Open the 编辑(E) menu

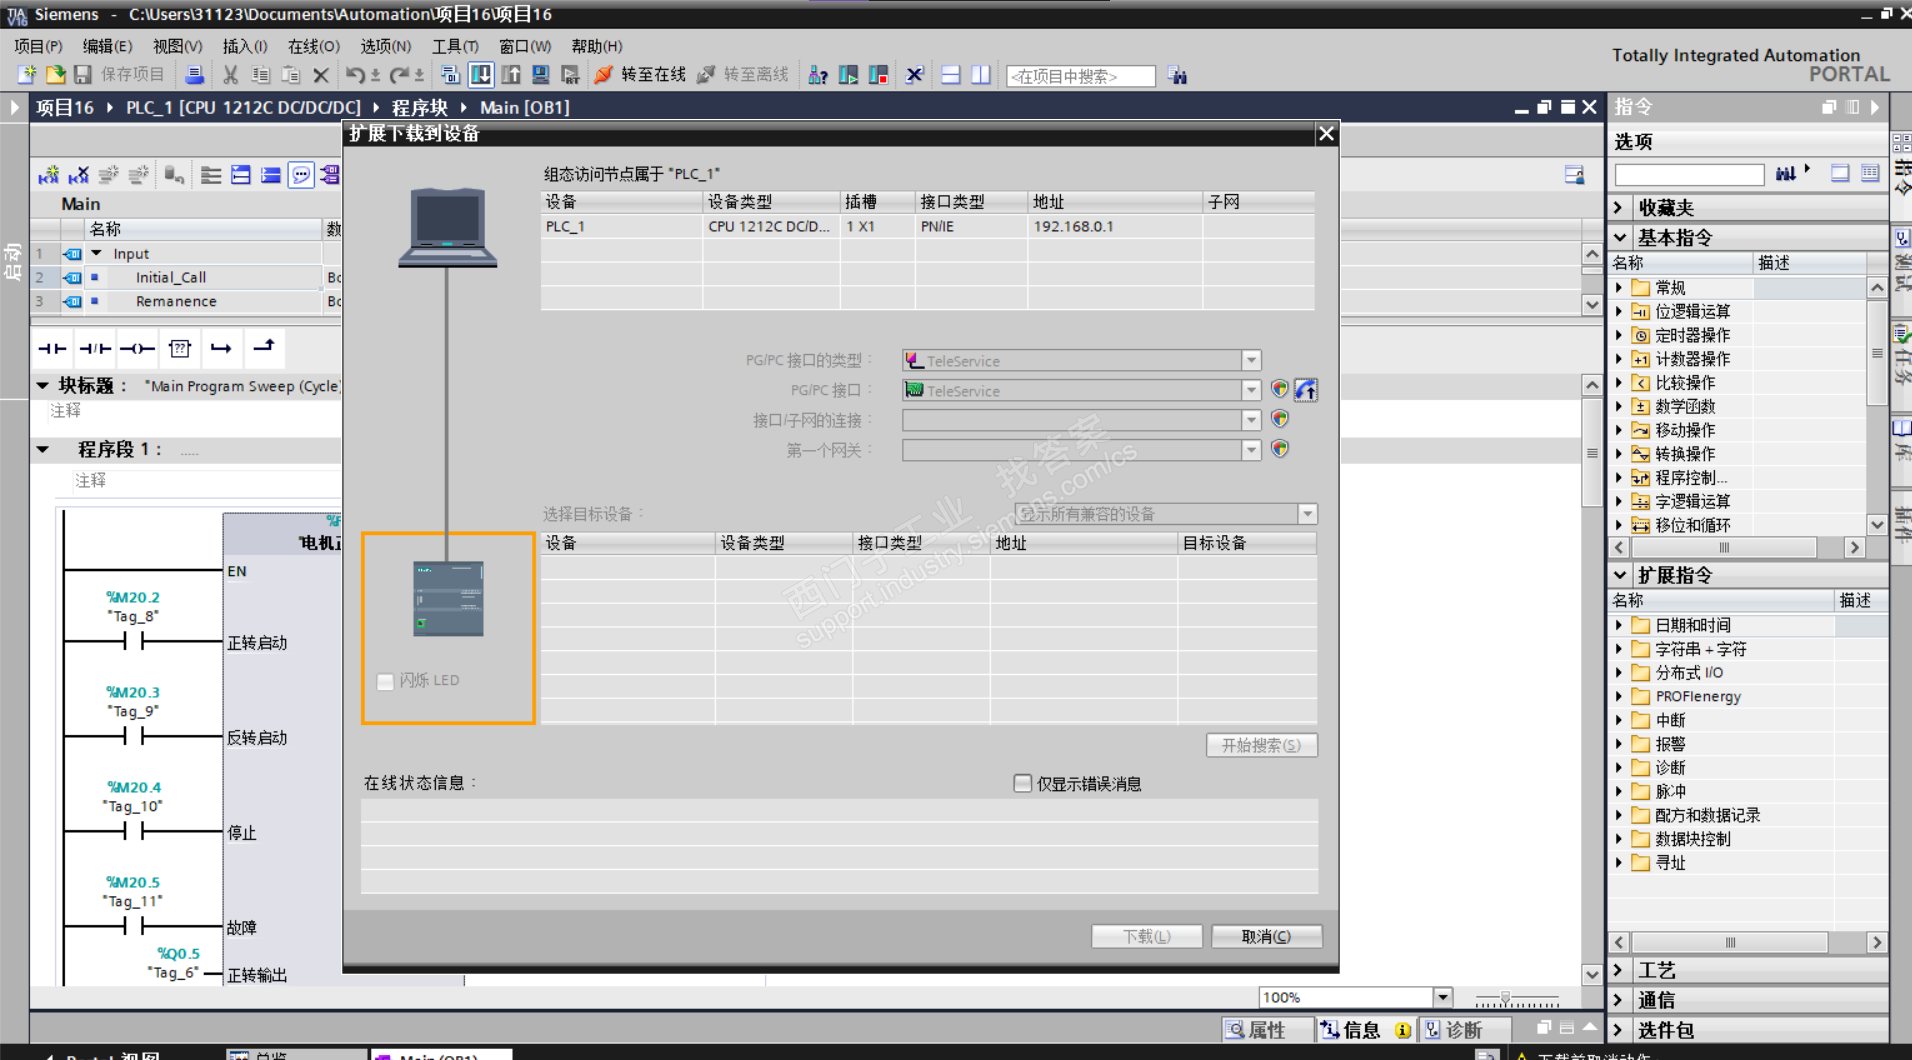pos(107,46)
